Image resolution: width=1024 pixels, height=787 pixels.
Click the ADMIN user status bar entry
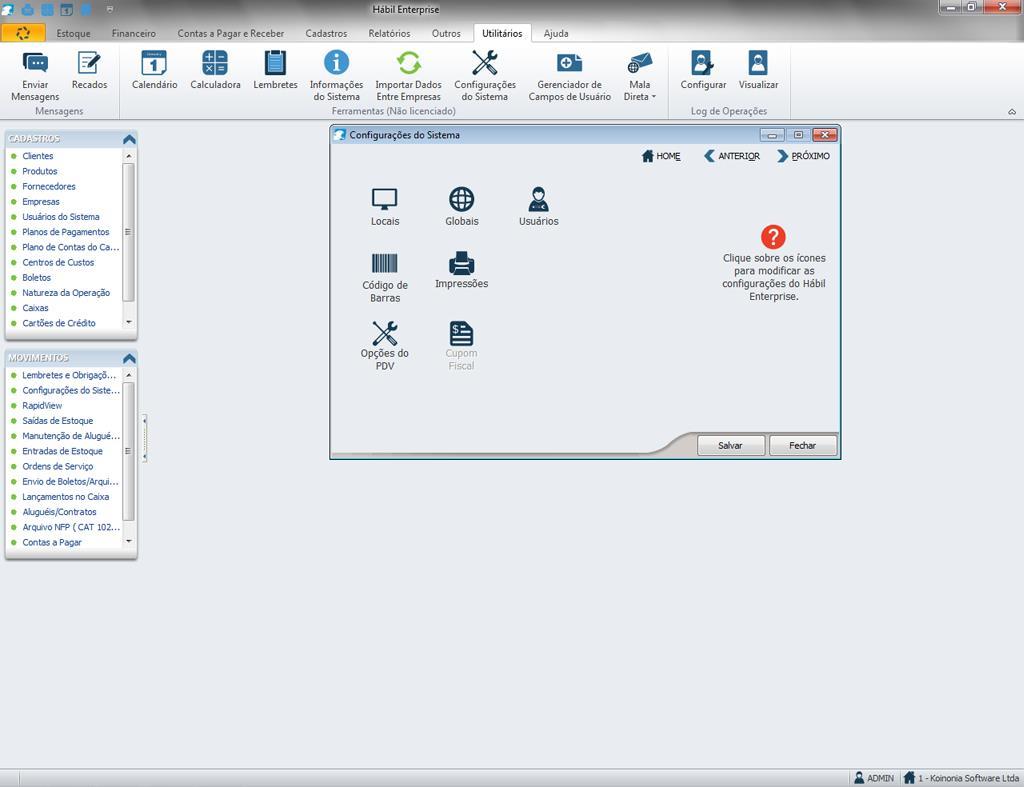(x=874, y=778)
